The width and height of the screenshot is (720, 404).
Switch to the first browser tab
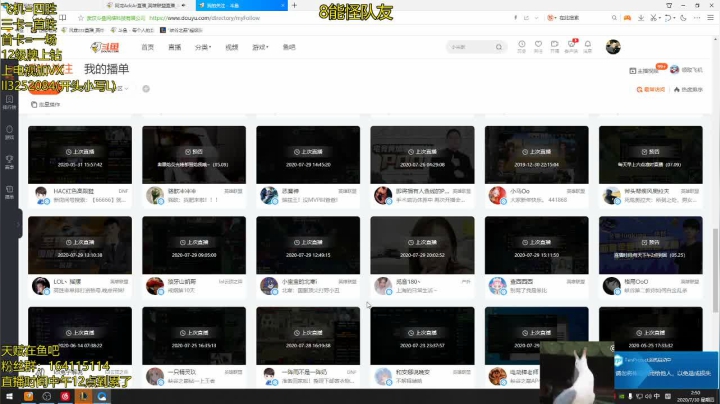point(148,6)
